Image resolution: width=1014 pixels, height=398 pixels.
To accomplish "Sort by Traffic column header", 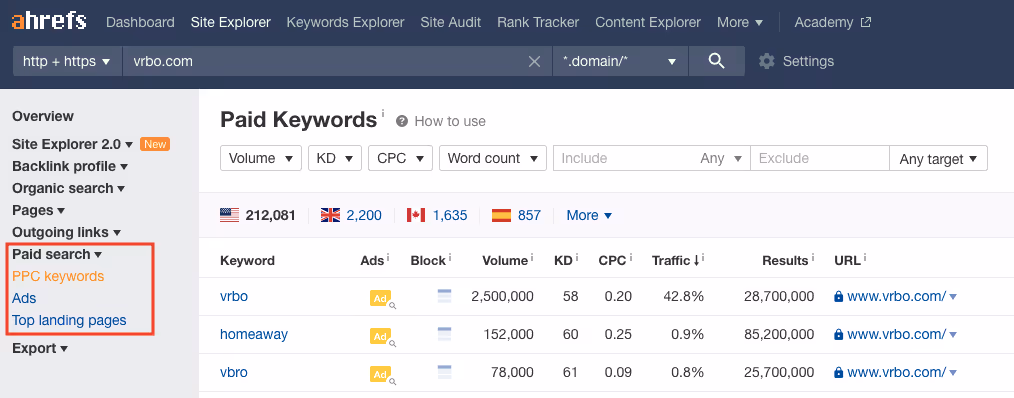I will [675, 261].
